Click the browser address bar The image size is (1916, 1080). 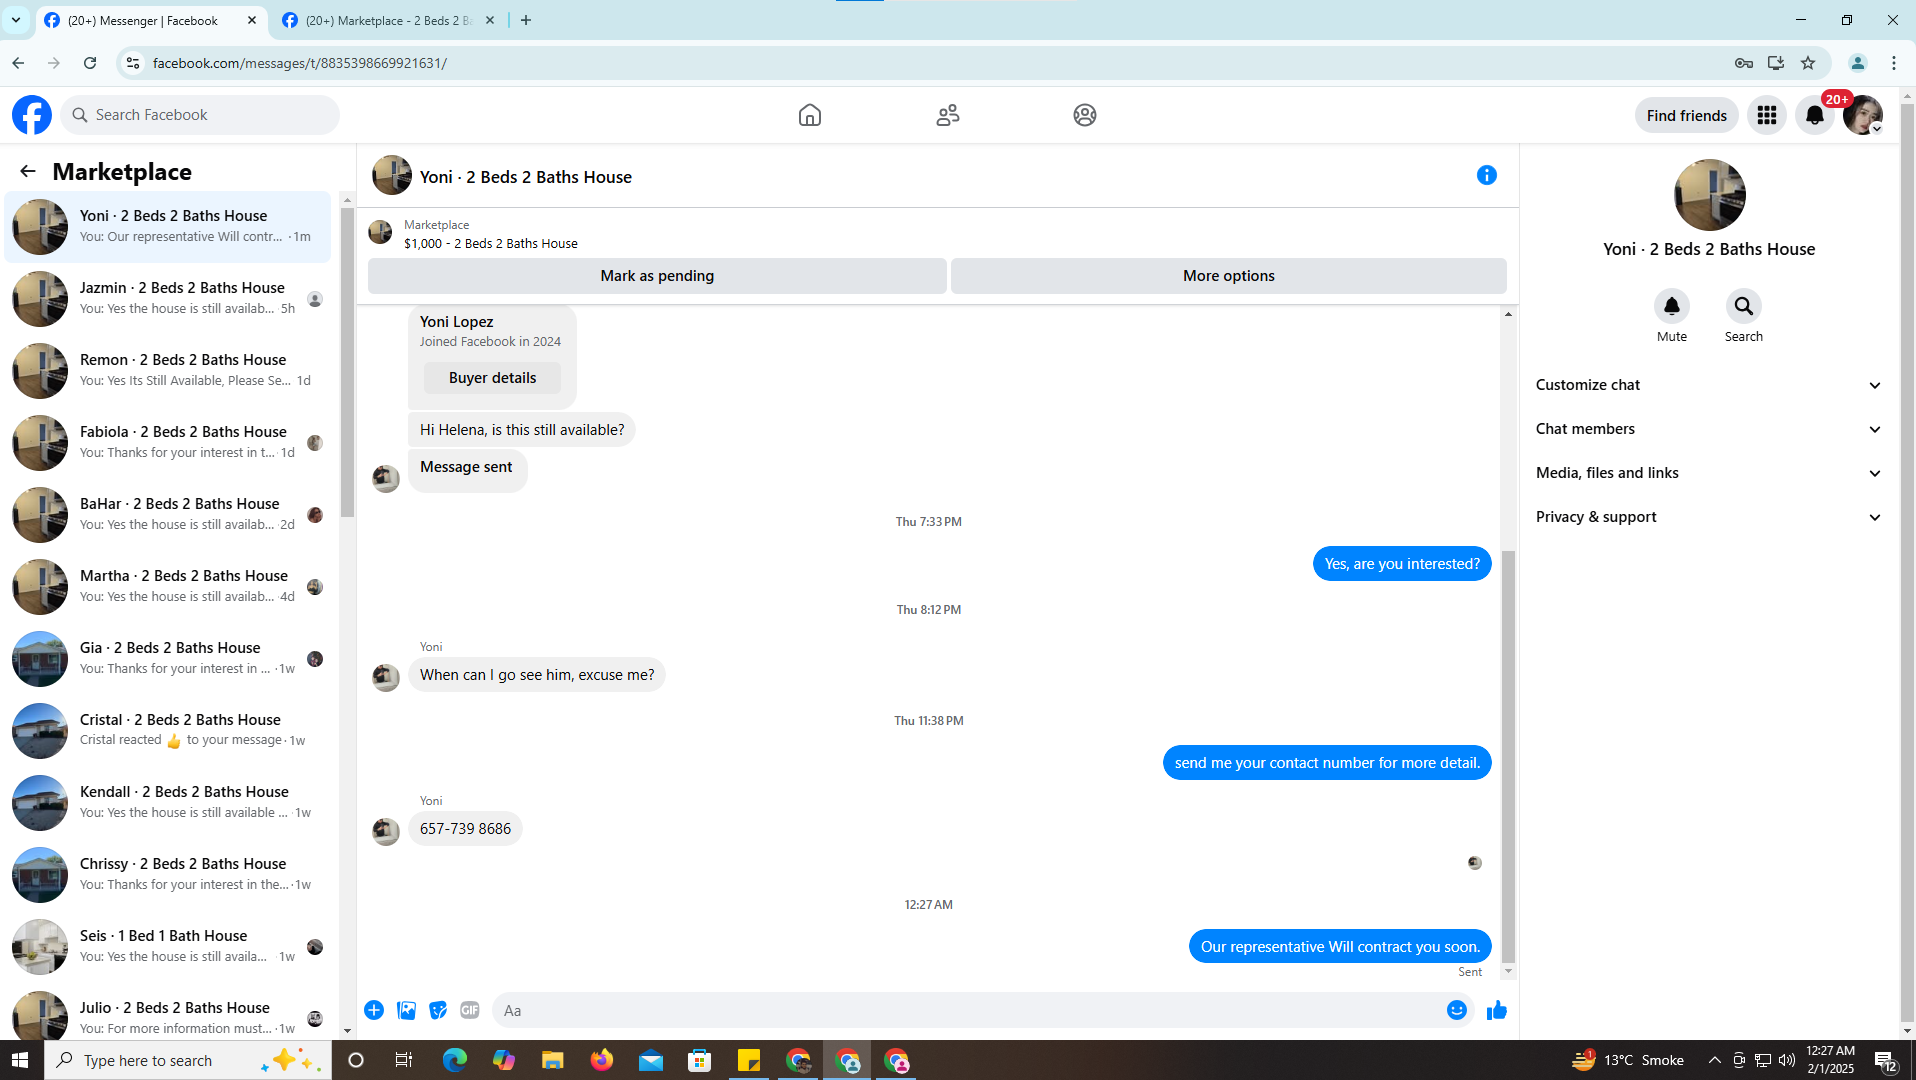tap(930, 63)
